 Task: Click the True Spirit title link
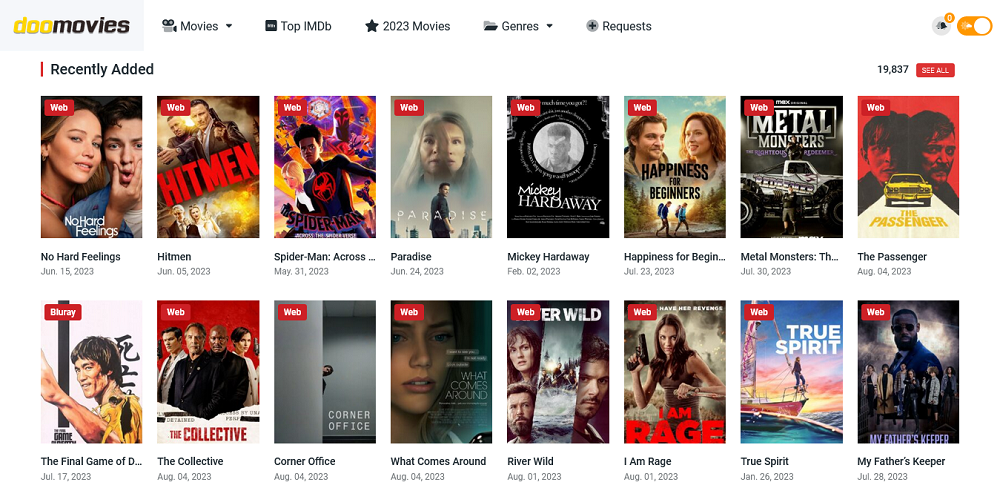(x=765, y=461)
